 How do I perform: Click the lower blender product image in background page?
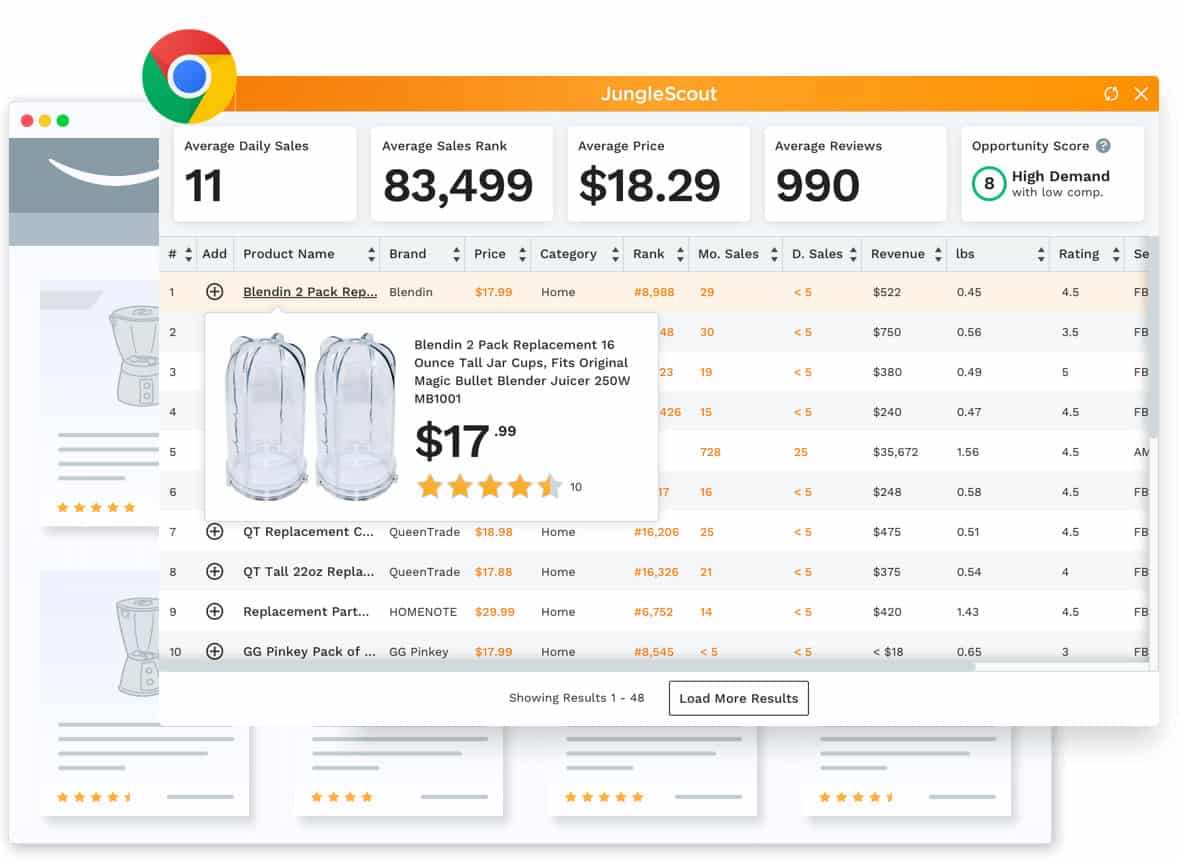click(137, 645)
